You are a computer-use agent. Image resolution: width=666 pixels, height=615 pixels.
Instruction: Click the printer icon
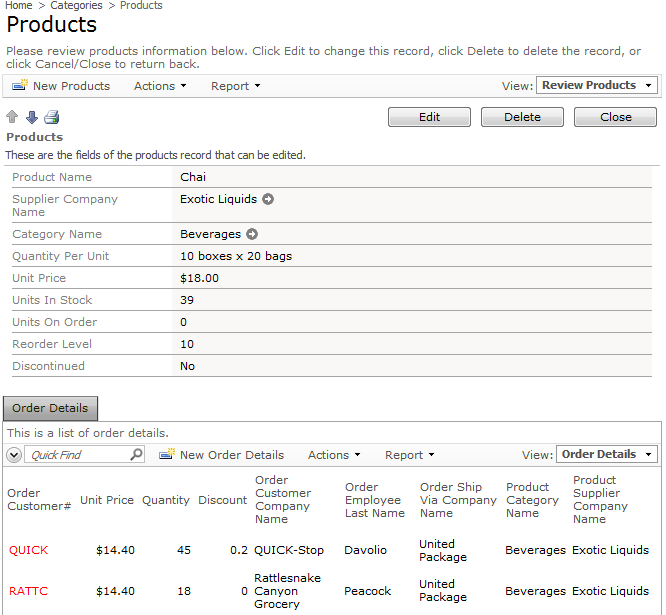[52, 117]
